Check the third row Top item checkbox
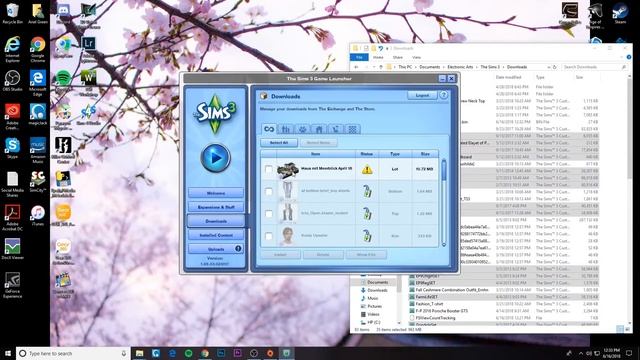 (x=269, y=214)
